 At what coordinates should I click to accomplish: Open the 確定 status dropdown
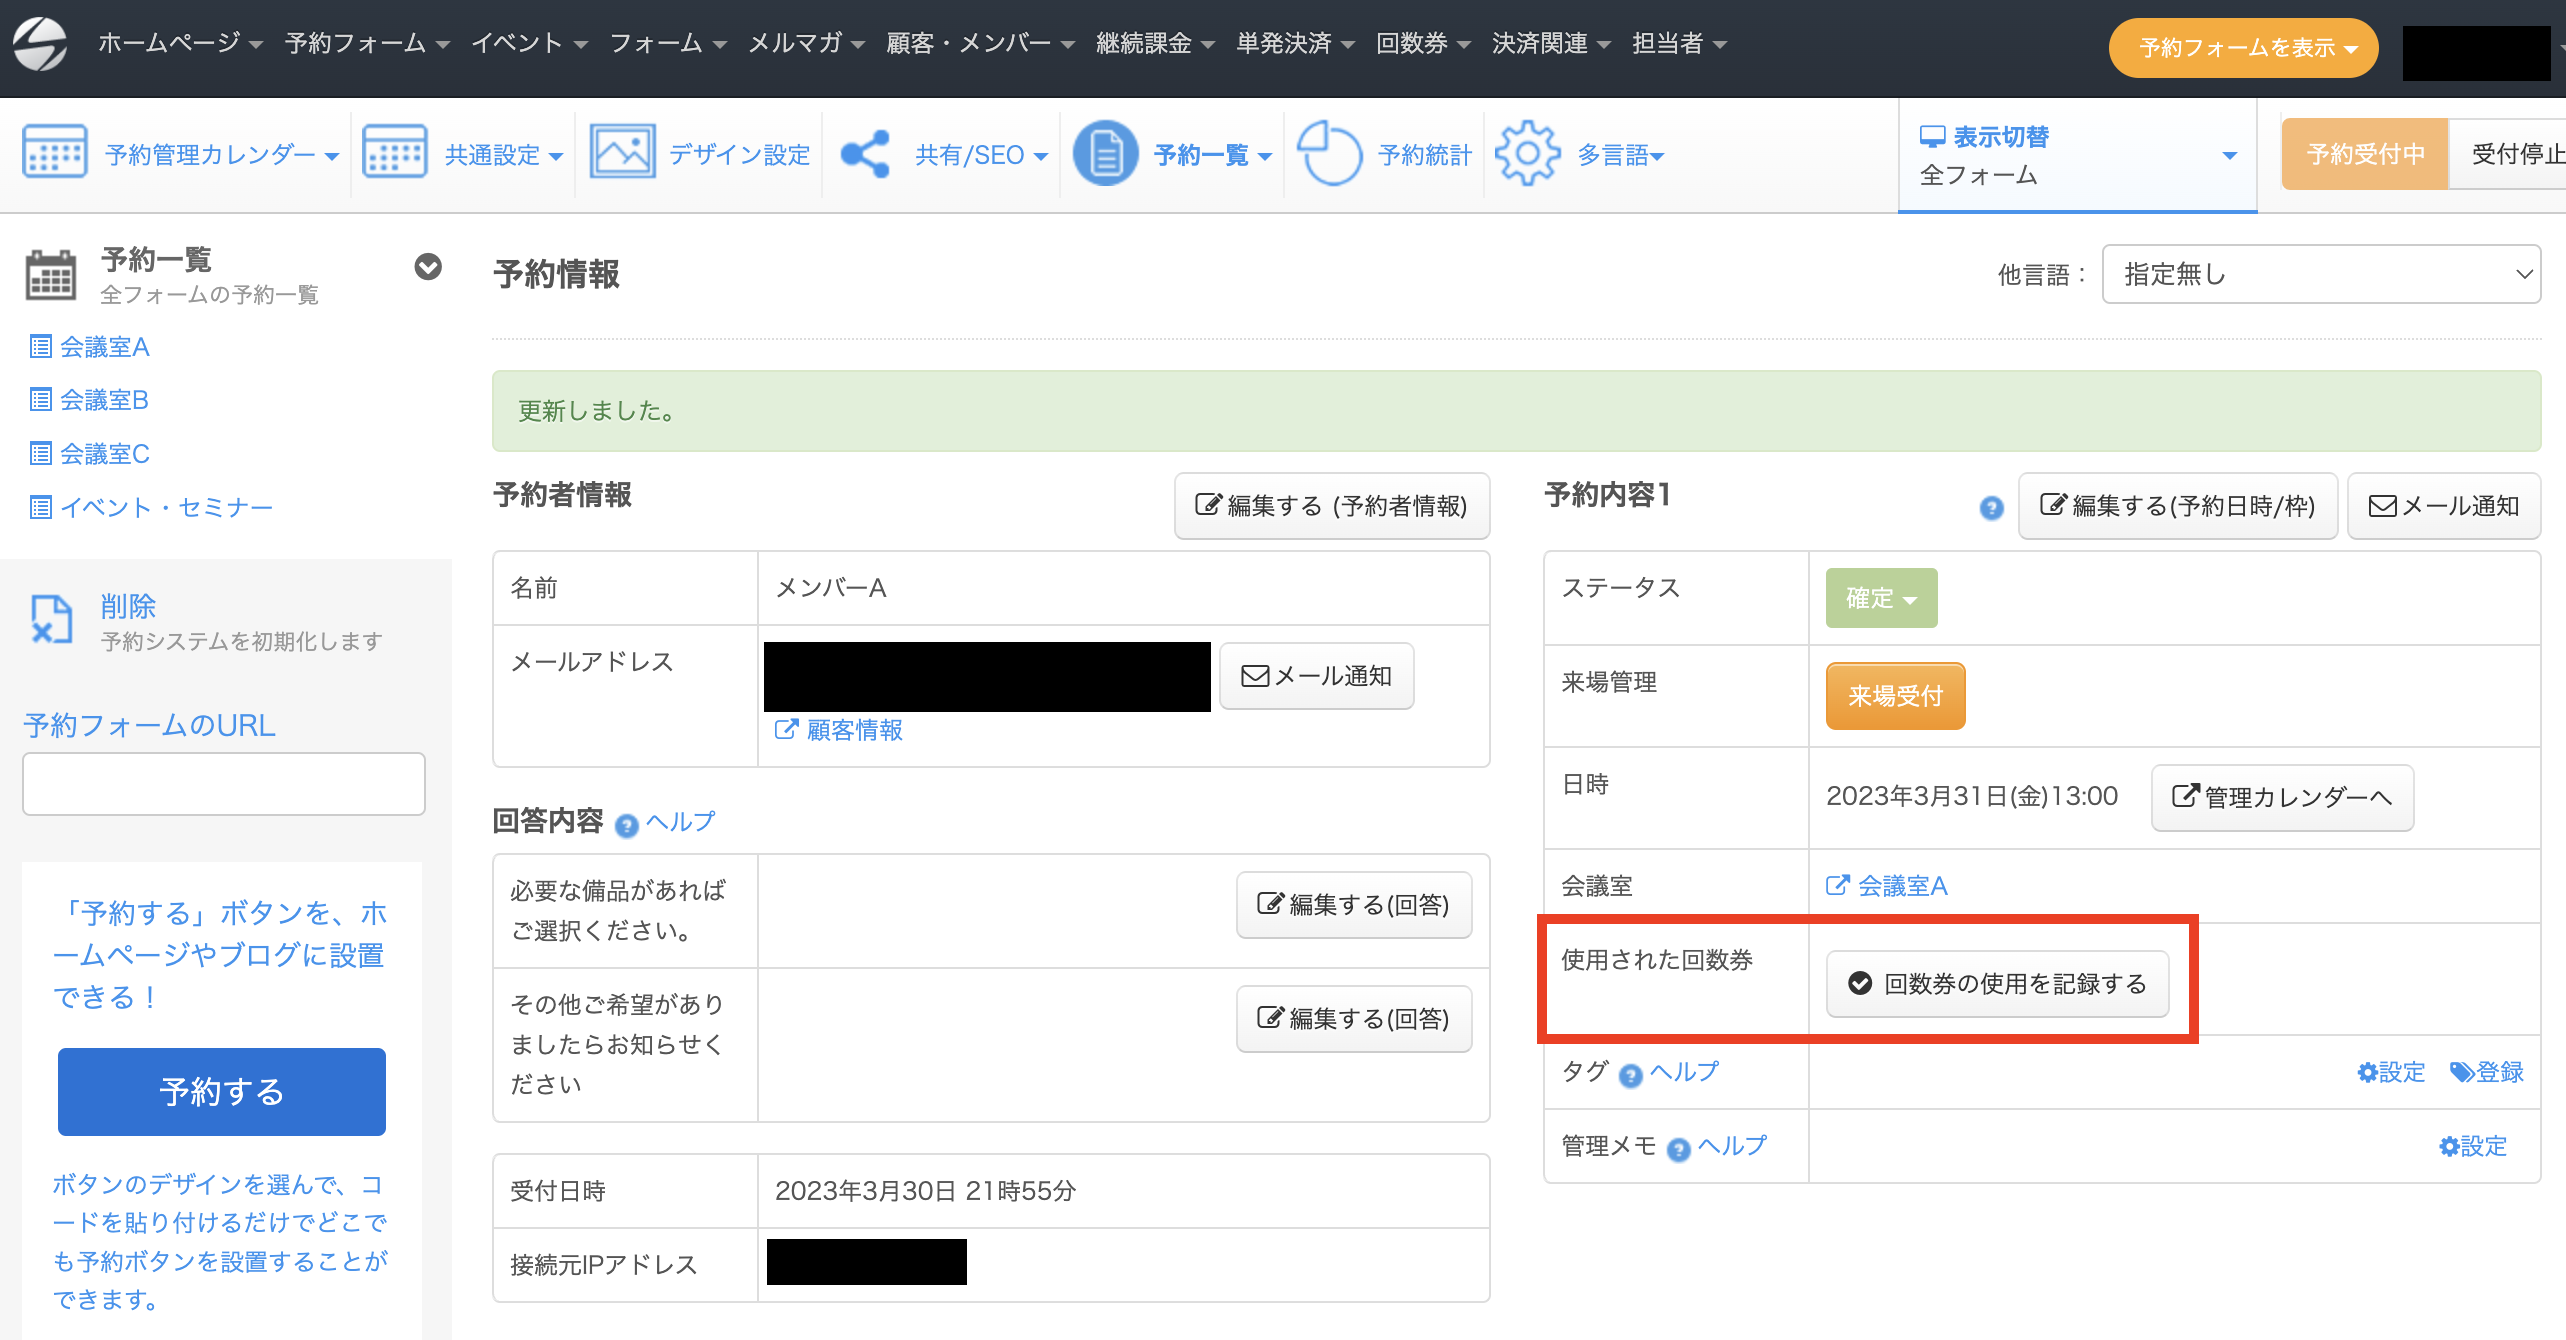coord(1880,598)
